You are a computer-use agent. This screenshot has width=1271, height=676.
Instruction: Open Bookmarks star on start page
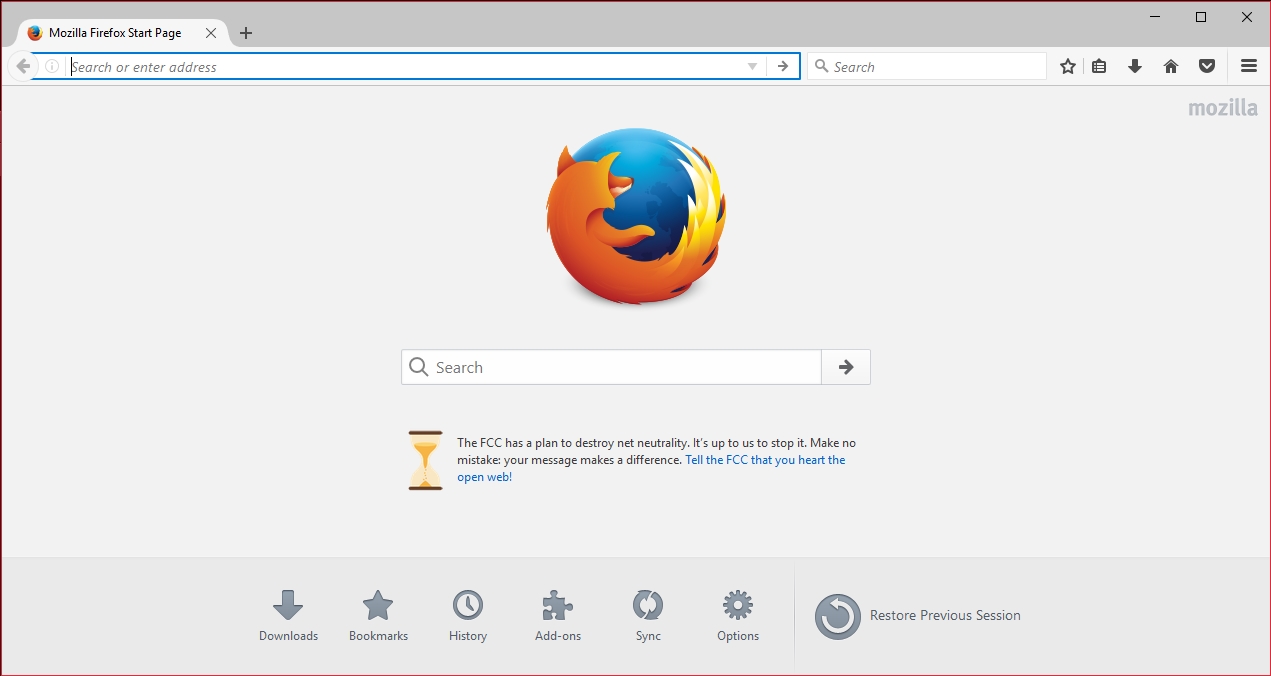point(378,615)
